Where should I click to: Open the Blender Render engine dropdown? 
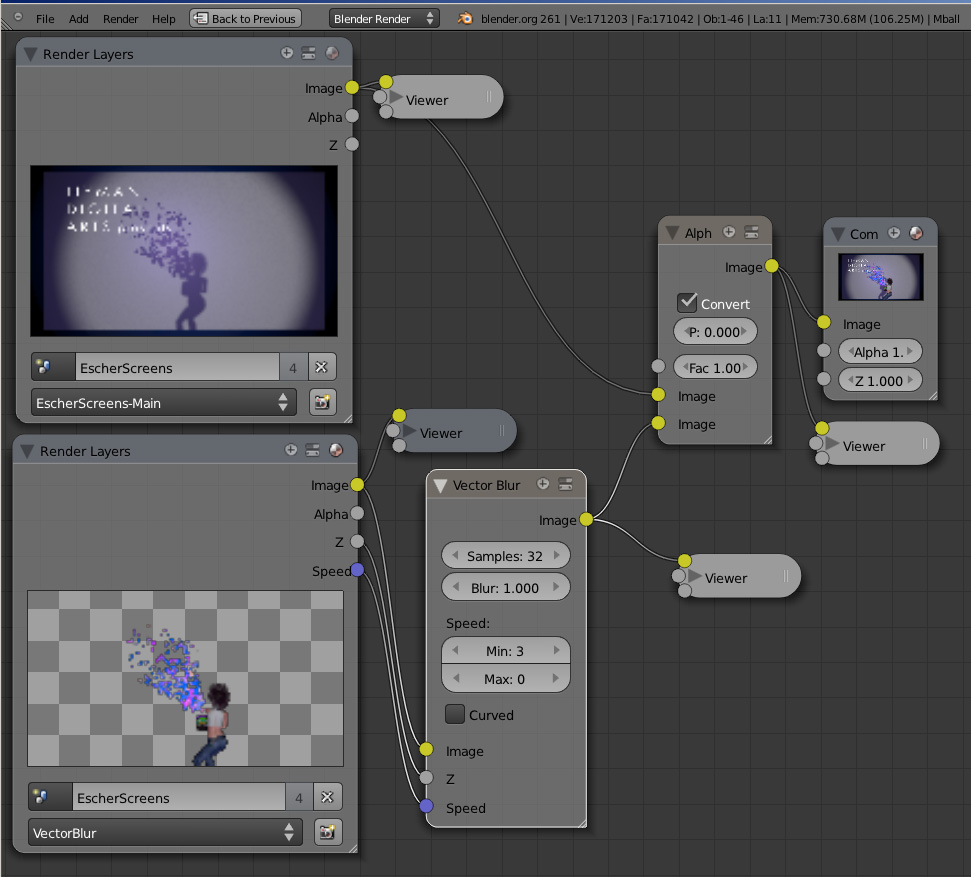384,18
